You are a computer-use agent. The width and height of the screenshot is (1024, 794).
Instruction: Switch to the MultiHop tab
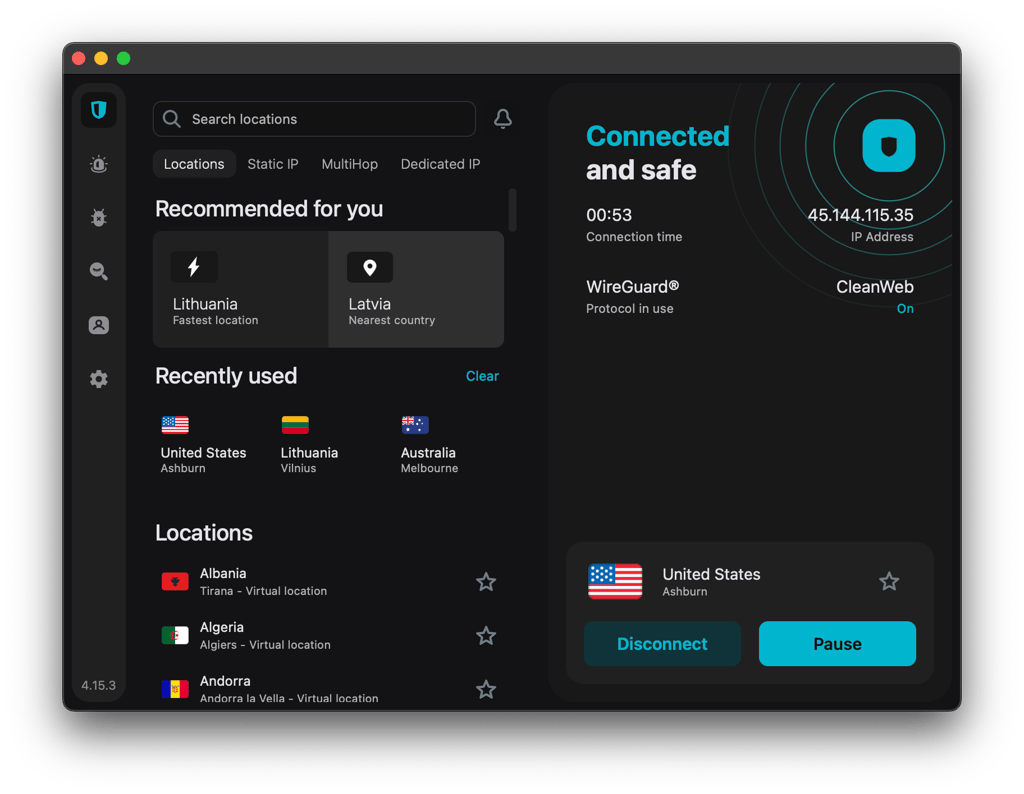[x=349, y=164]
